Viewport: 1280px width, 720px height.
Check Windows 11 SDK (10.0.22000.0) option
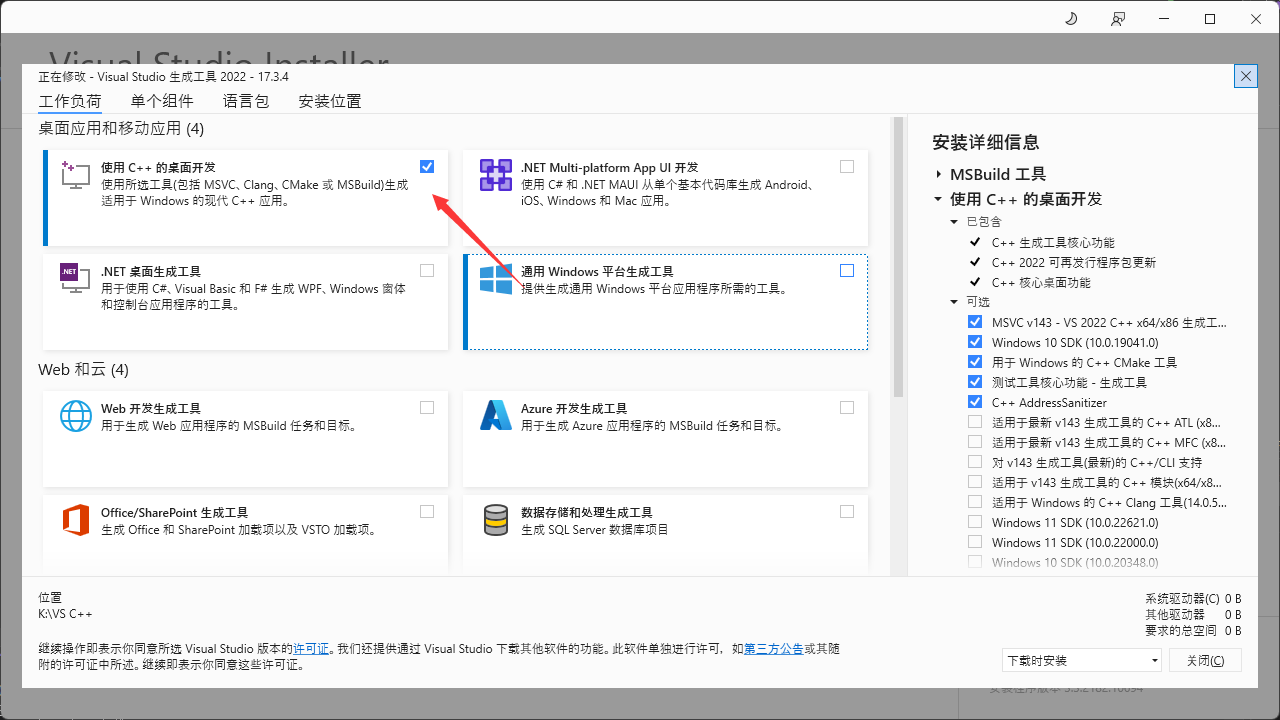975,542
